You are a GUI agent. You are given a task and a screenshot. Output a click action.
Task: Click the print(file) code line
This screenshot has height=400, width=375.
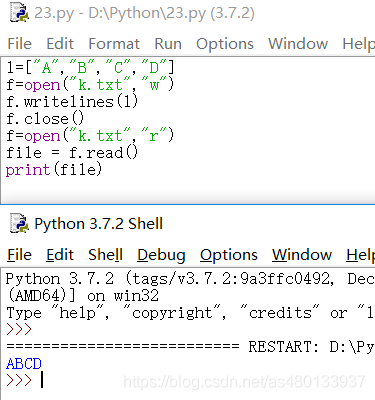(x=54, y=170)
